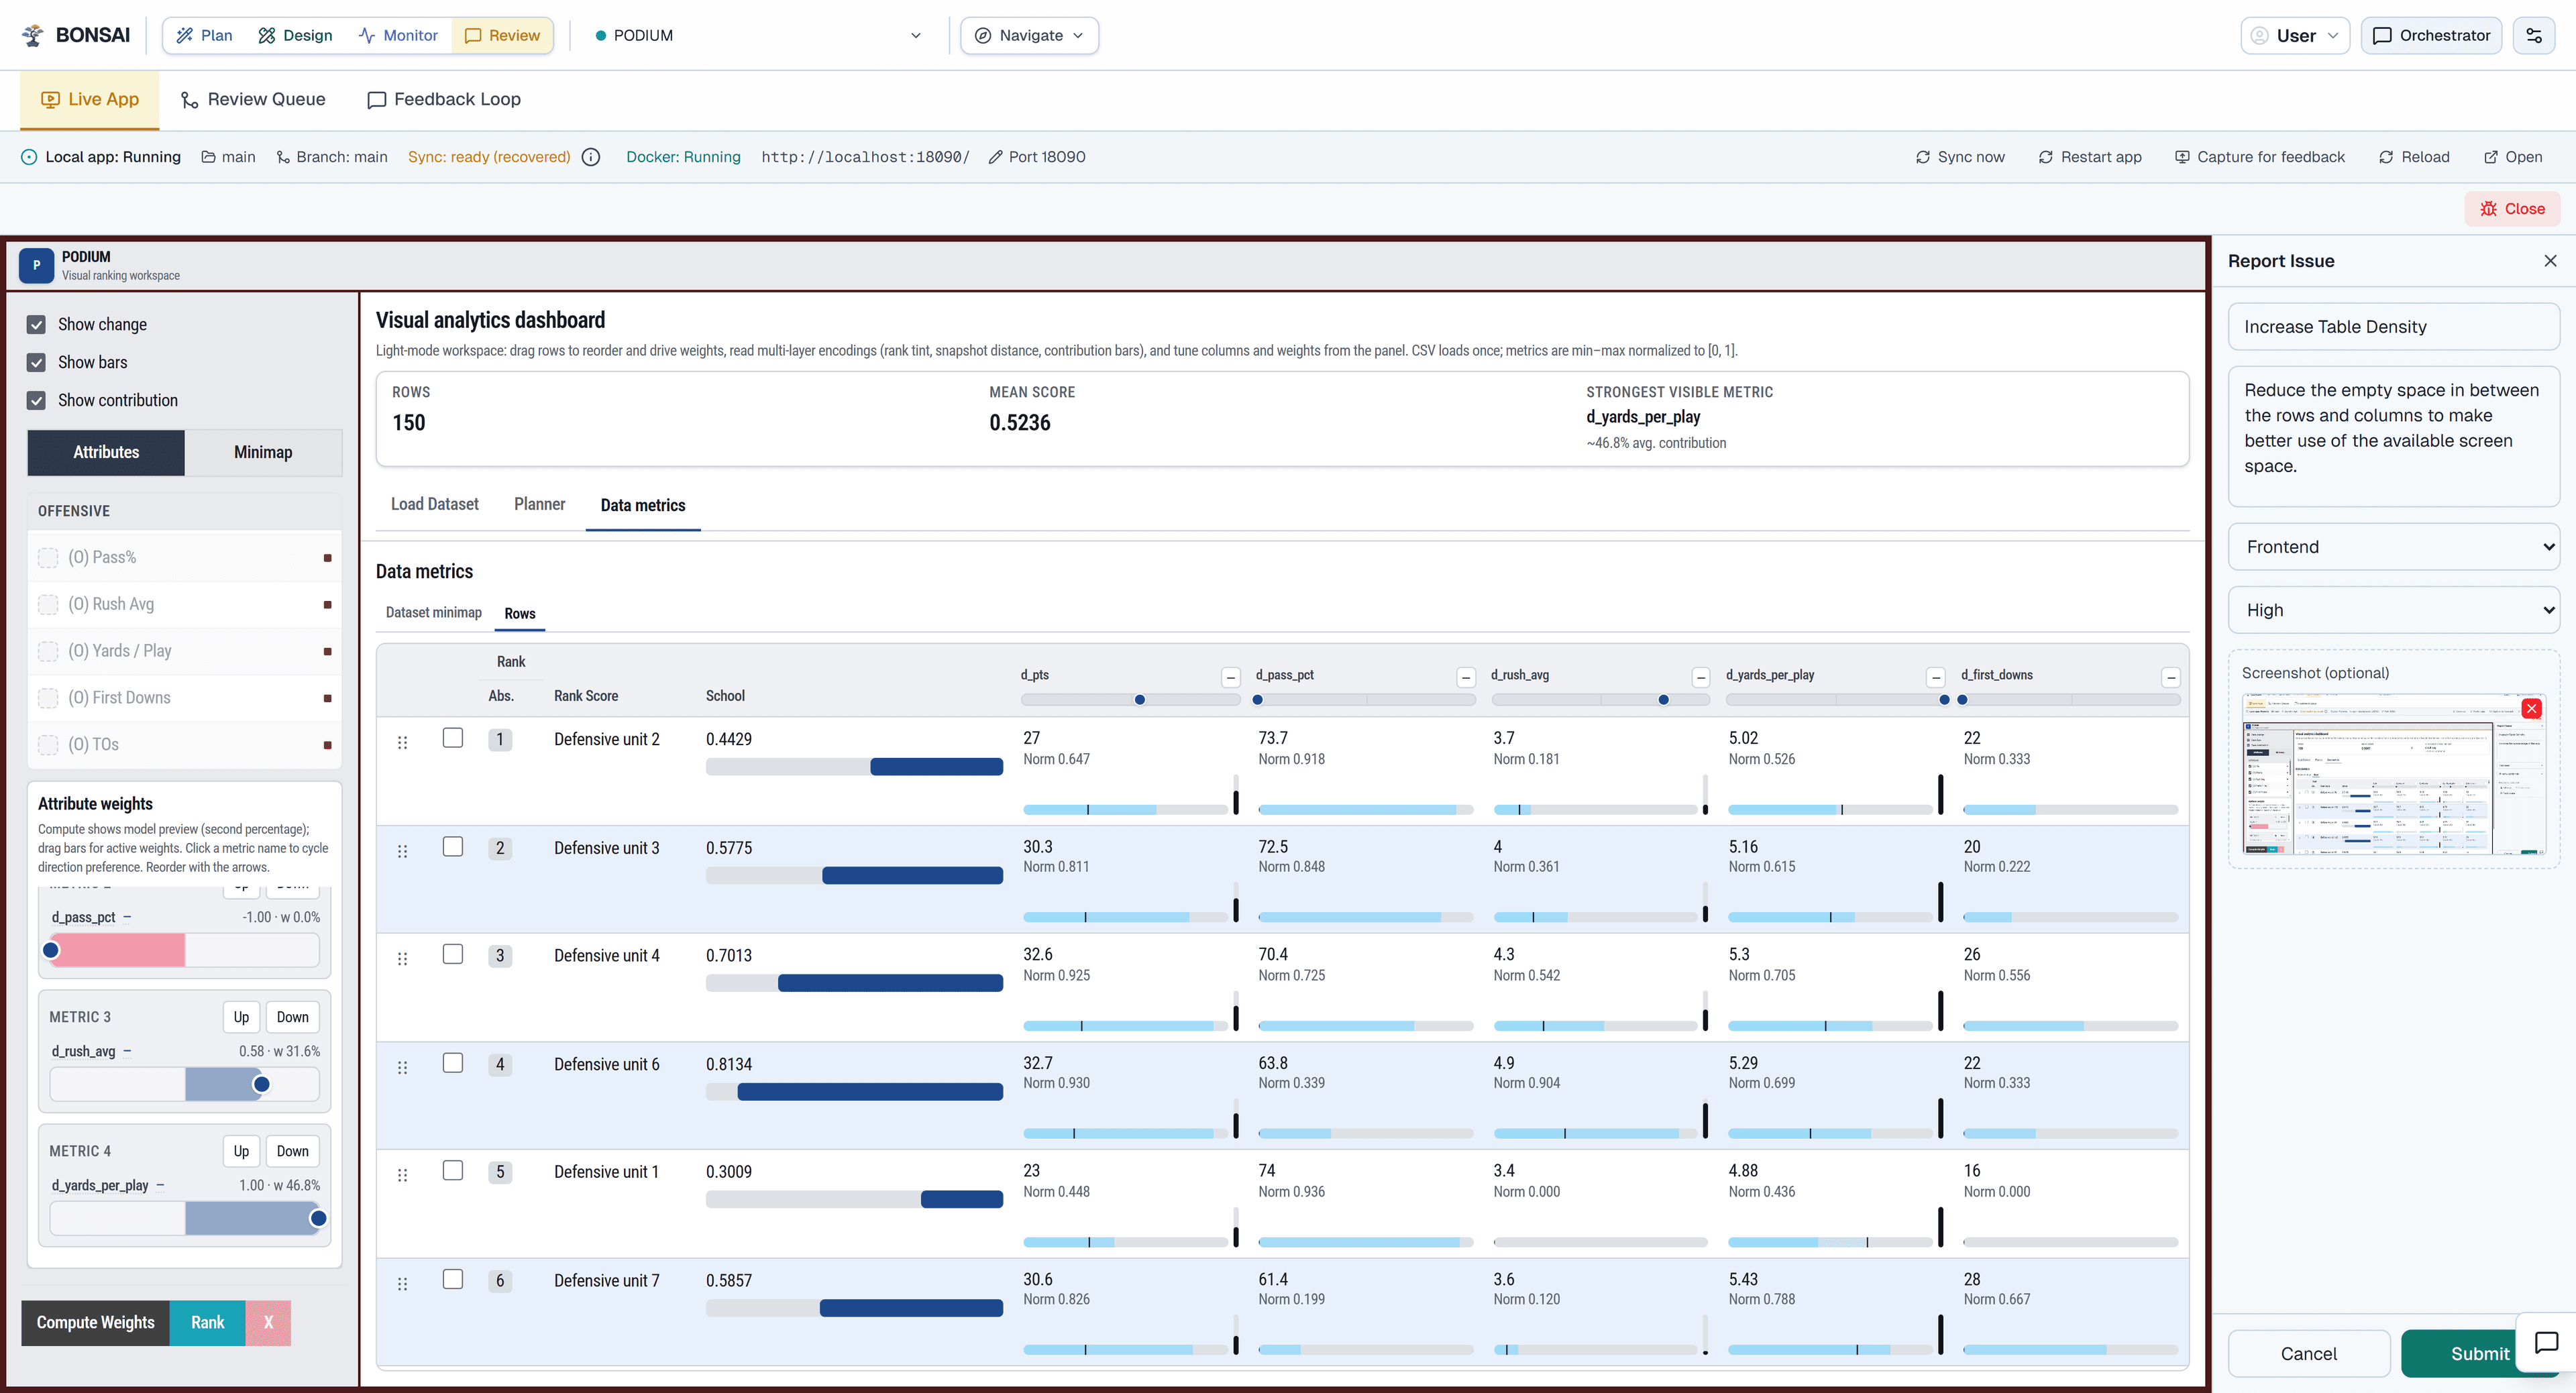Enable the (O) Pass% attribute checkbox

tap(48, 557)
